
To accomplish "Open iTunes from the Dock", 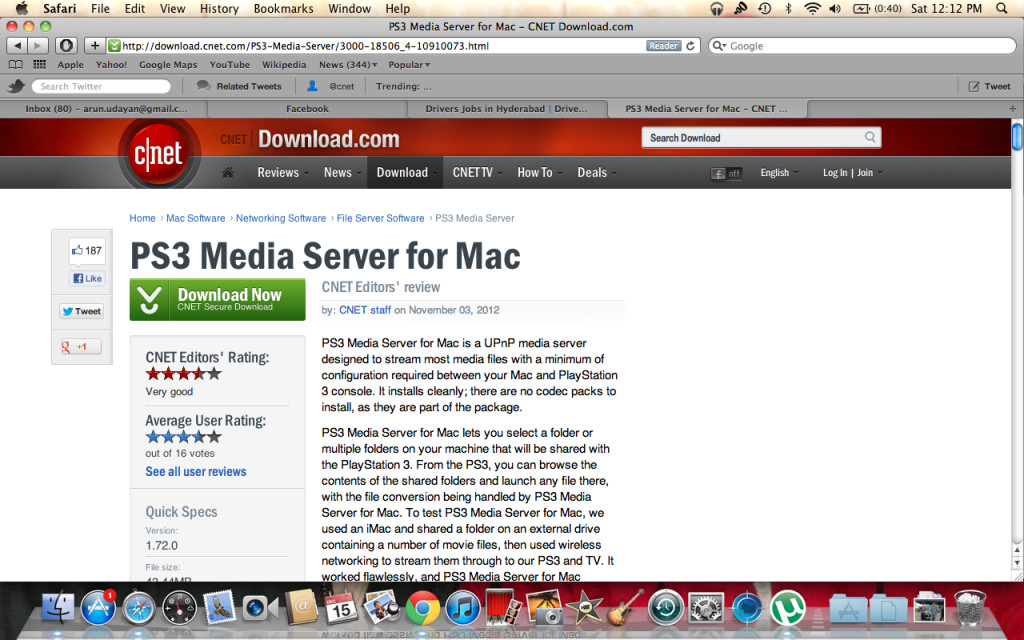I will (462, 609).
